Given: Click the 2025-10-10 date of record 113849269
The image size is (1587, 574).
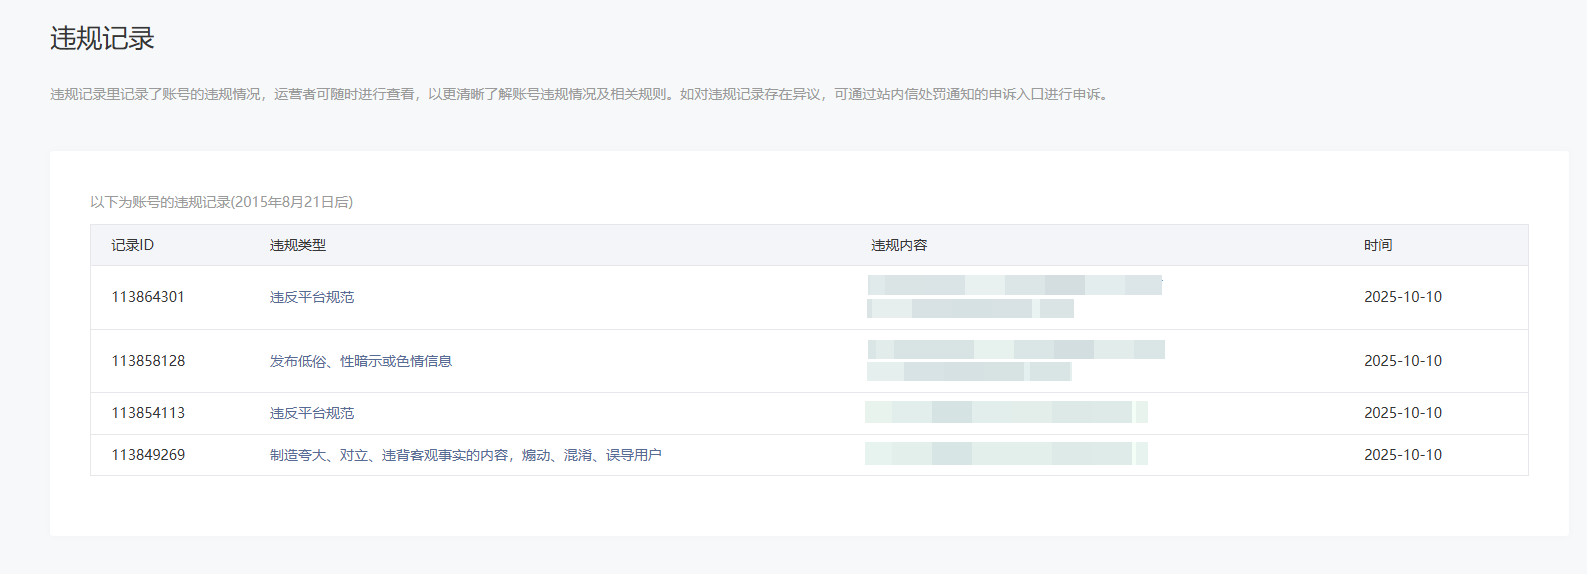Looking at the screenshot, I should tap(1403, 455).
